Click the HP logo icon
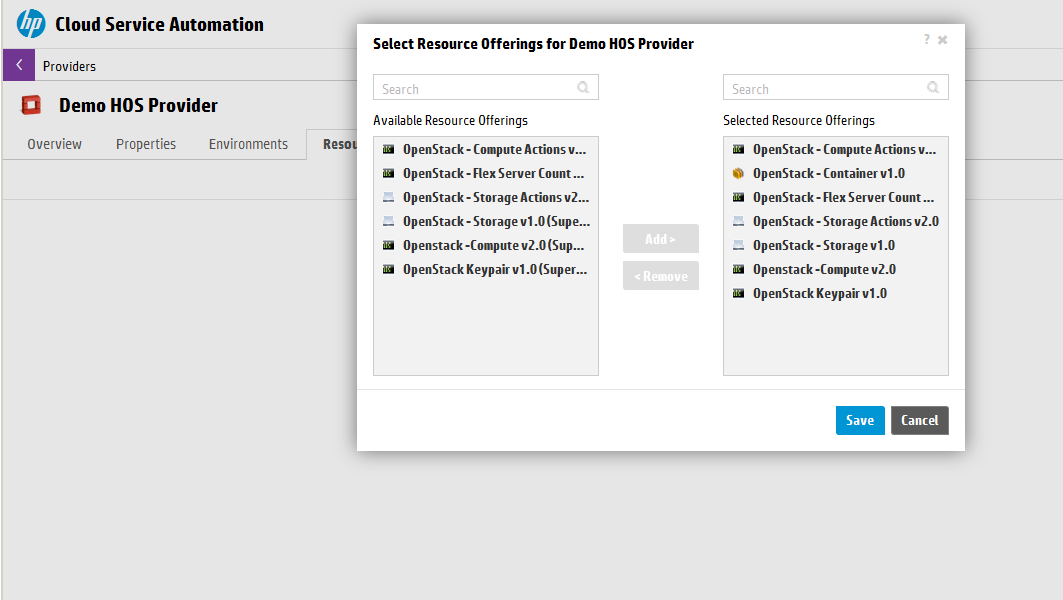Image resolution: width=1063 pixels, height=600 pixels. pyautogui.click(x=31, y=24)
